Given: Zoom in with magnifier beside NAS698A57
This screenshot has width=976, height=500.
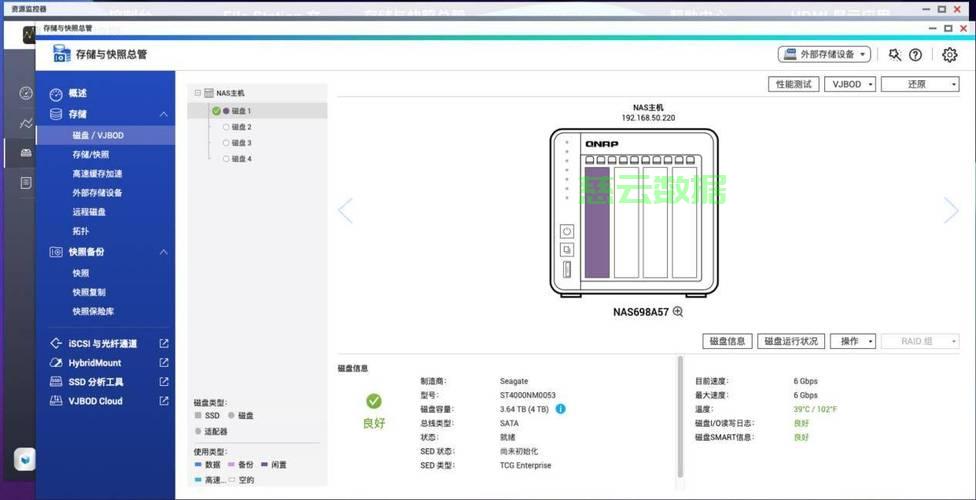Looking at the screenshot, I should coord(678,312).
